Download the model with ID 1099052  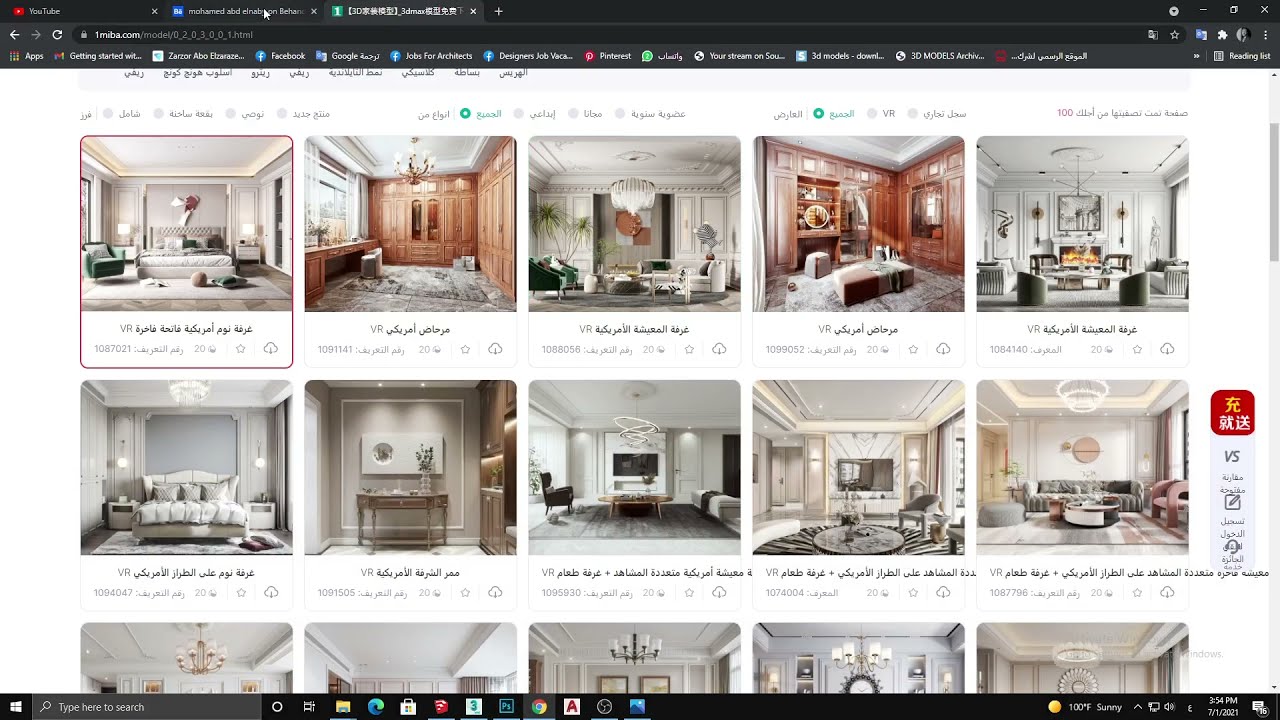(x=942, y=349)
